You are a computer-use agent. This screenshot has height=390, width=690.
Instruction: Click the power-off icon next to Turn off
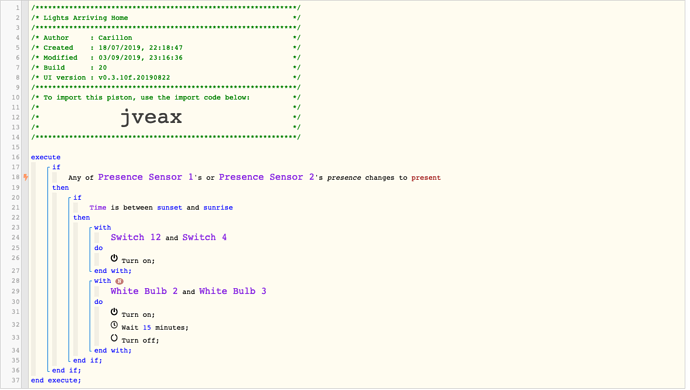[x=114, y=338]
